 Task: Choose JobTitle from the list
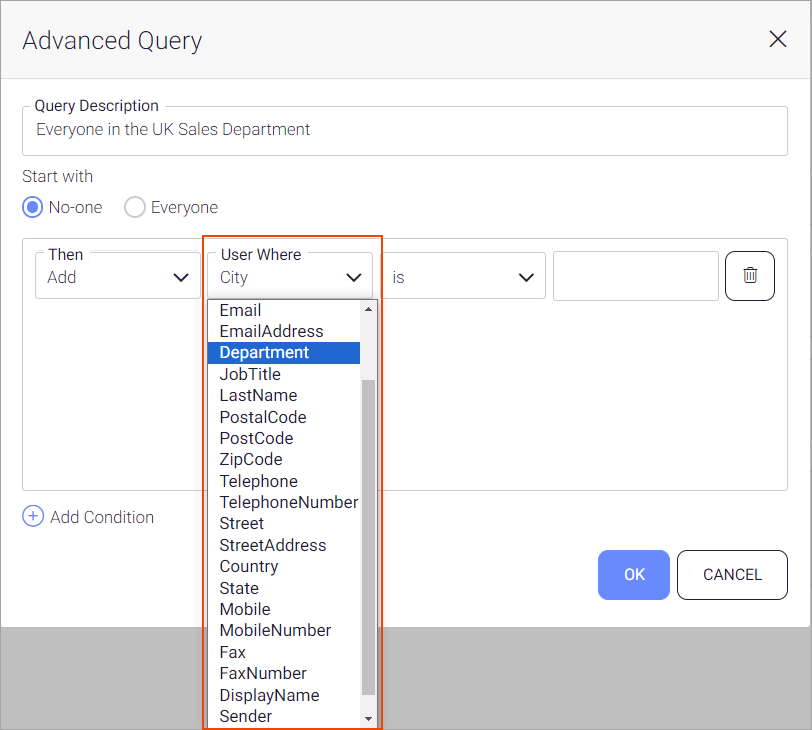pos(250,374)
